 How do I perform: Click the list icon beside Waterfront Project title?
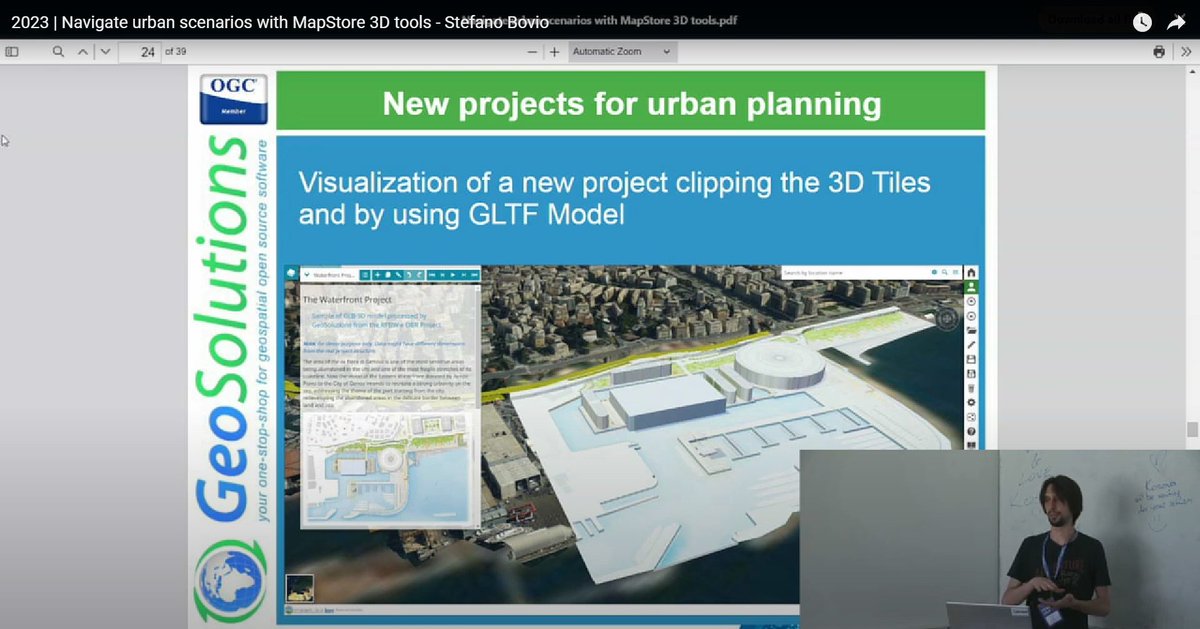[365, 274]
